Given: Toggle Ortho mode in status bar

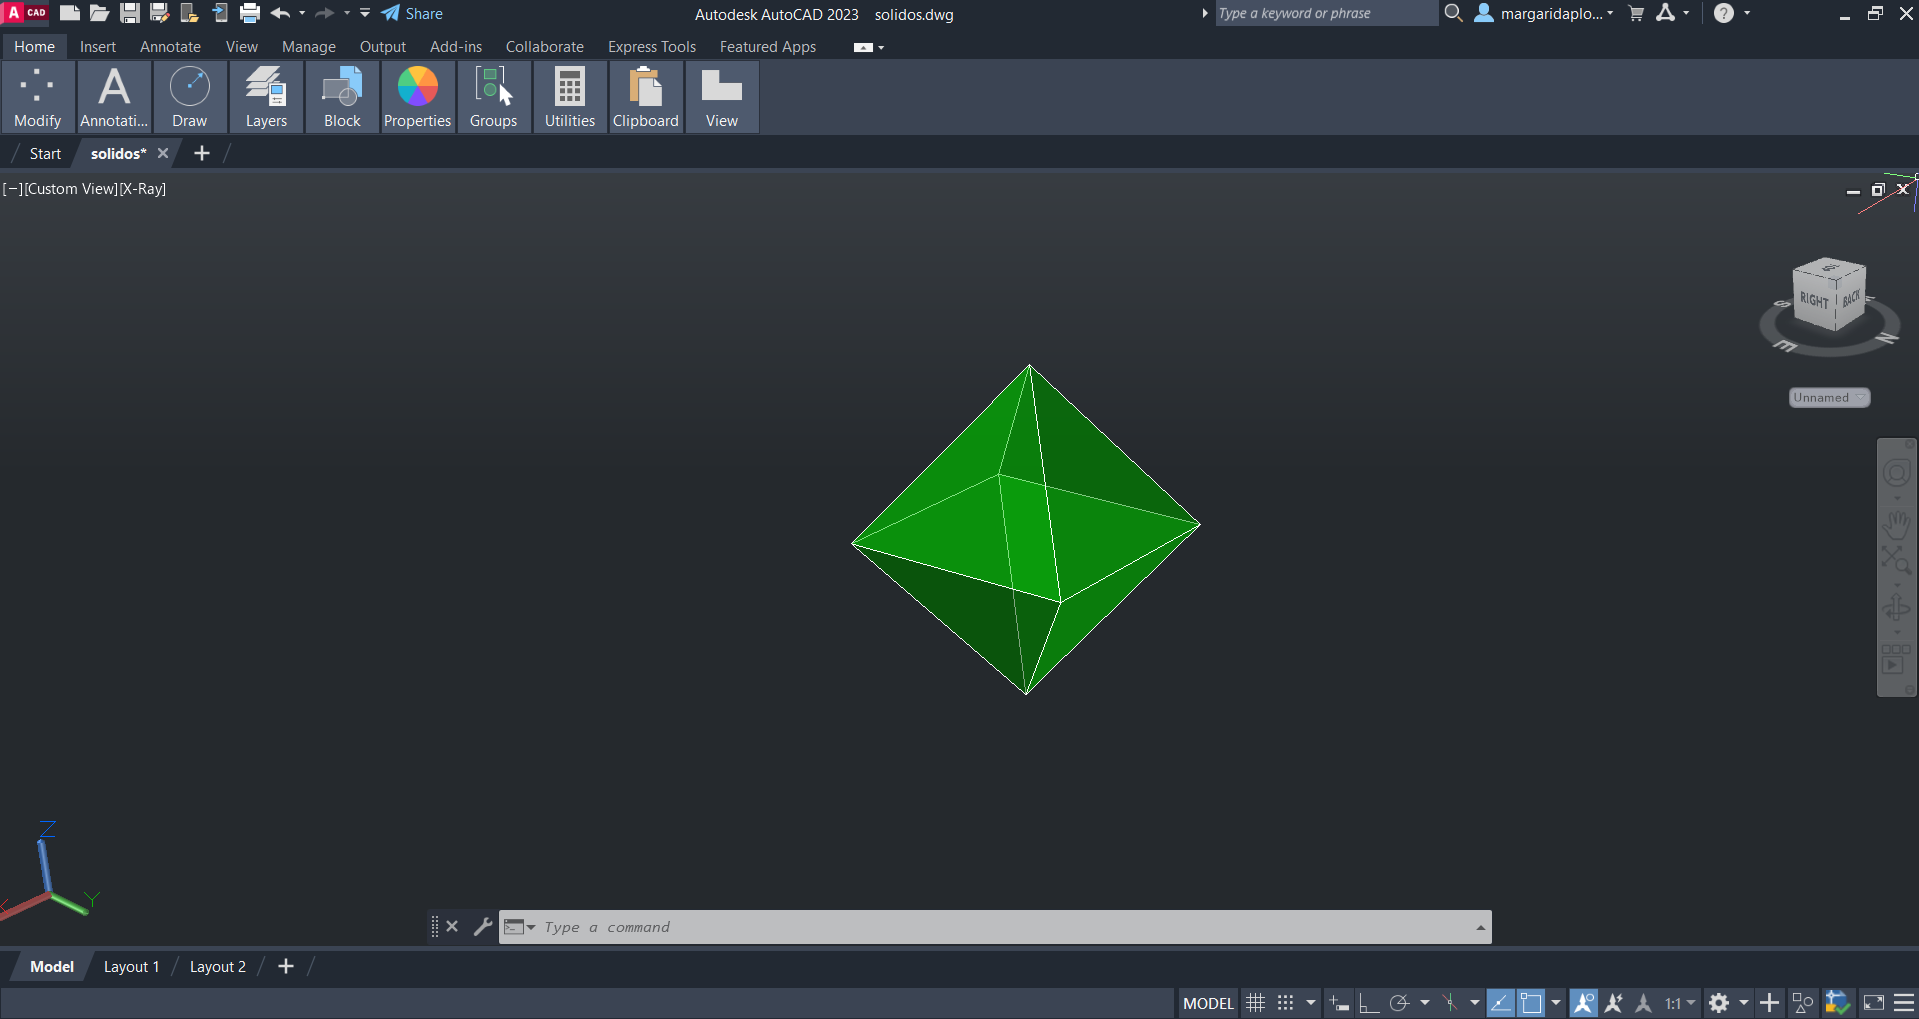Looking at the screenshot, I should (x=1368, y=1003).
